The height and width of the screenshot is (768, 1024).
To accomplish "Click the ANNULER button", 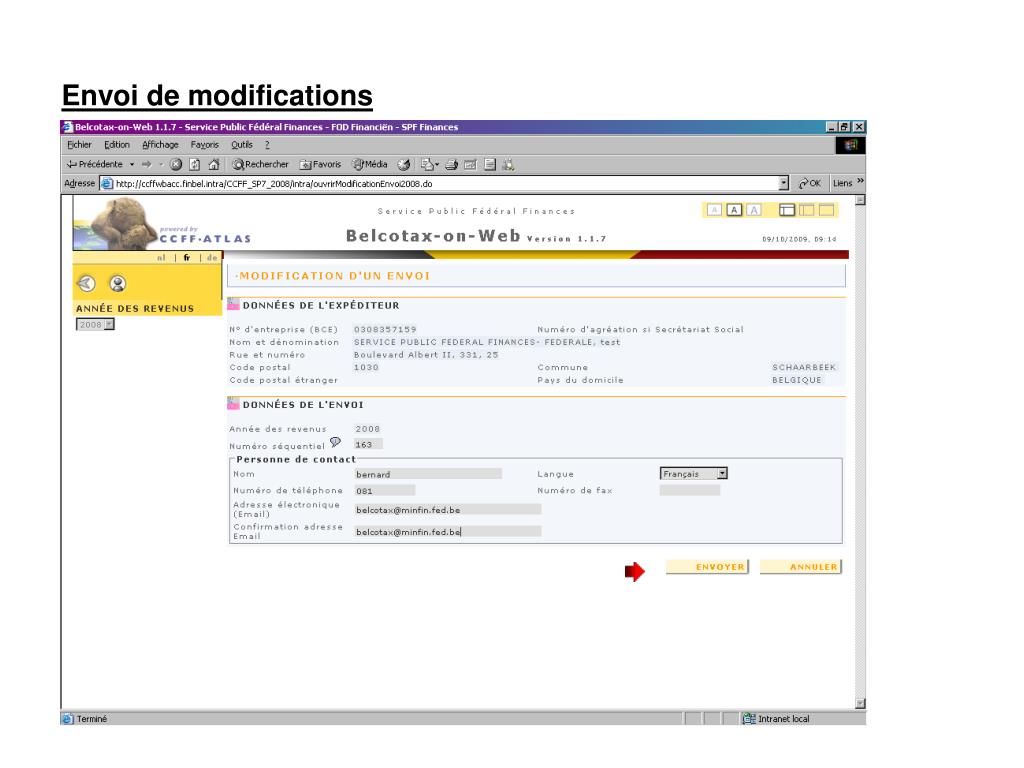I will tap(801, 567).
